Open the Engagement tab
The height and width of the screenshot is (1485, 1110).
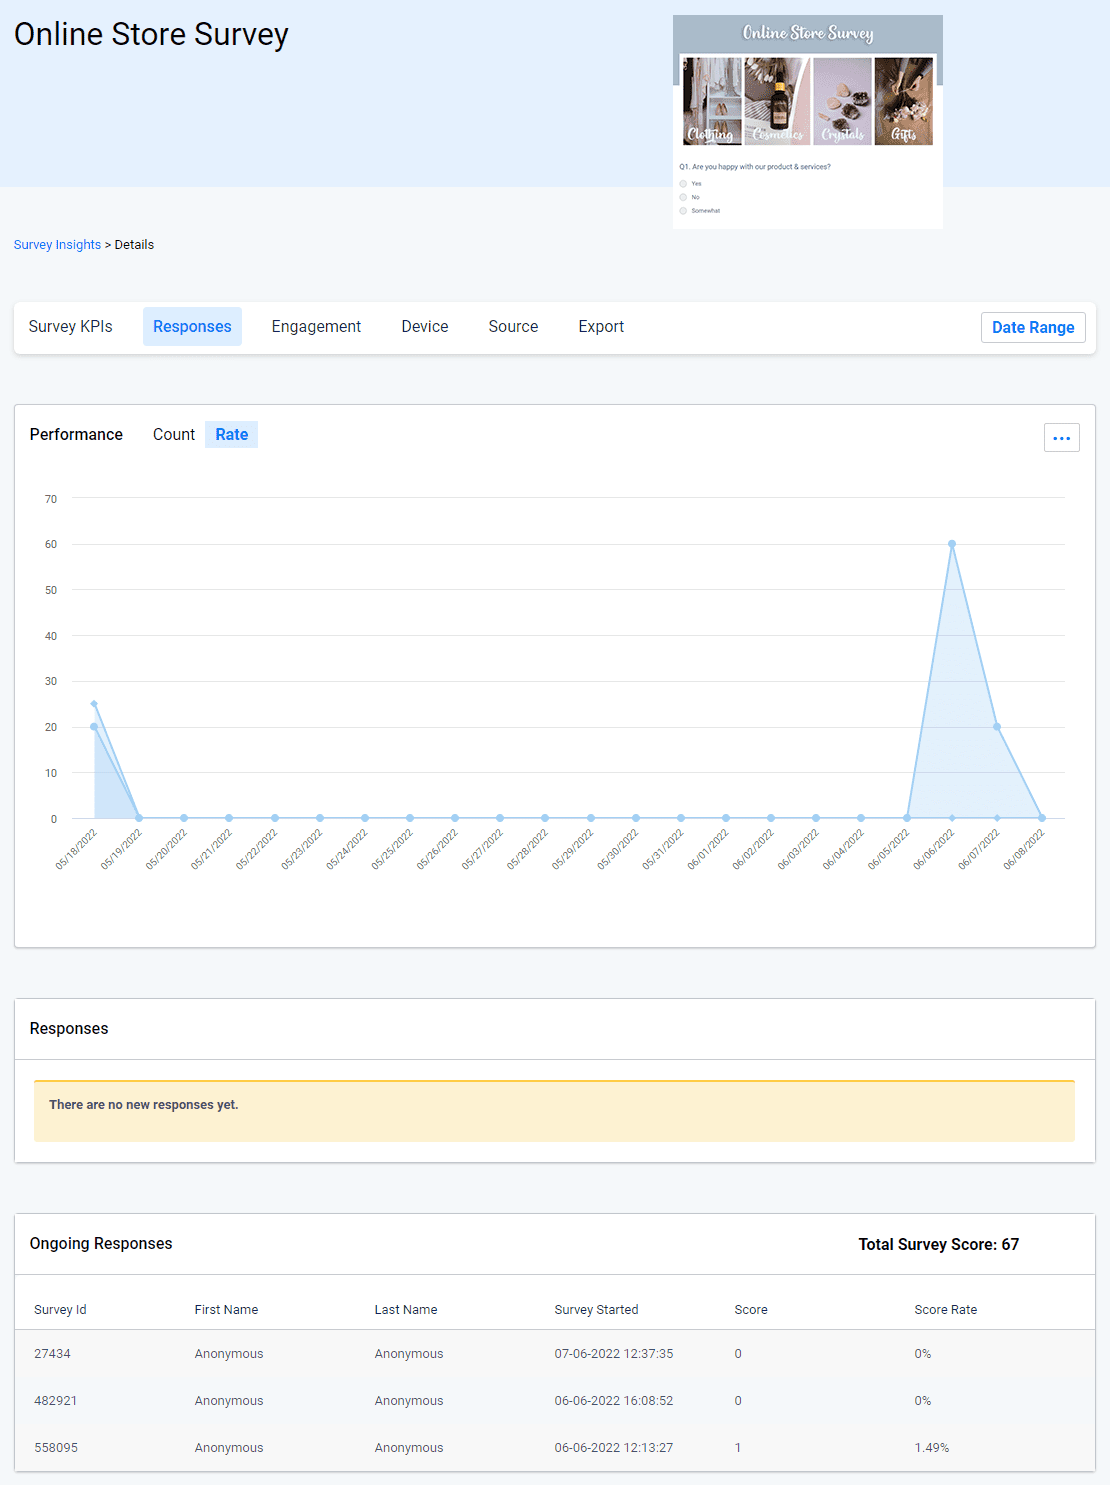[316, 326]
